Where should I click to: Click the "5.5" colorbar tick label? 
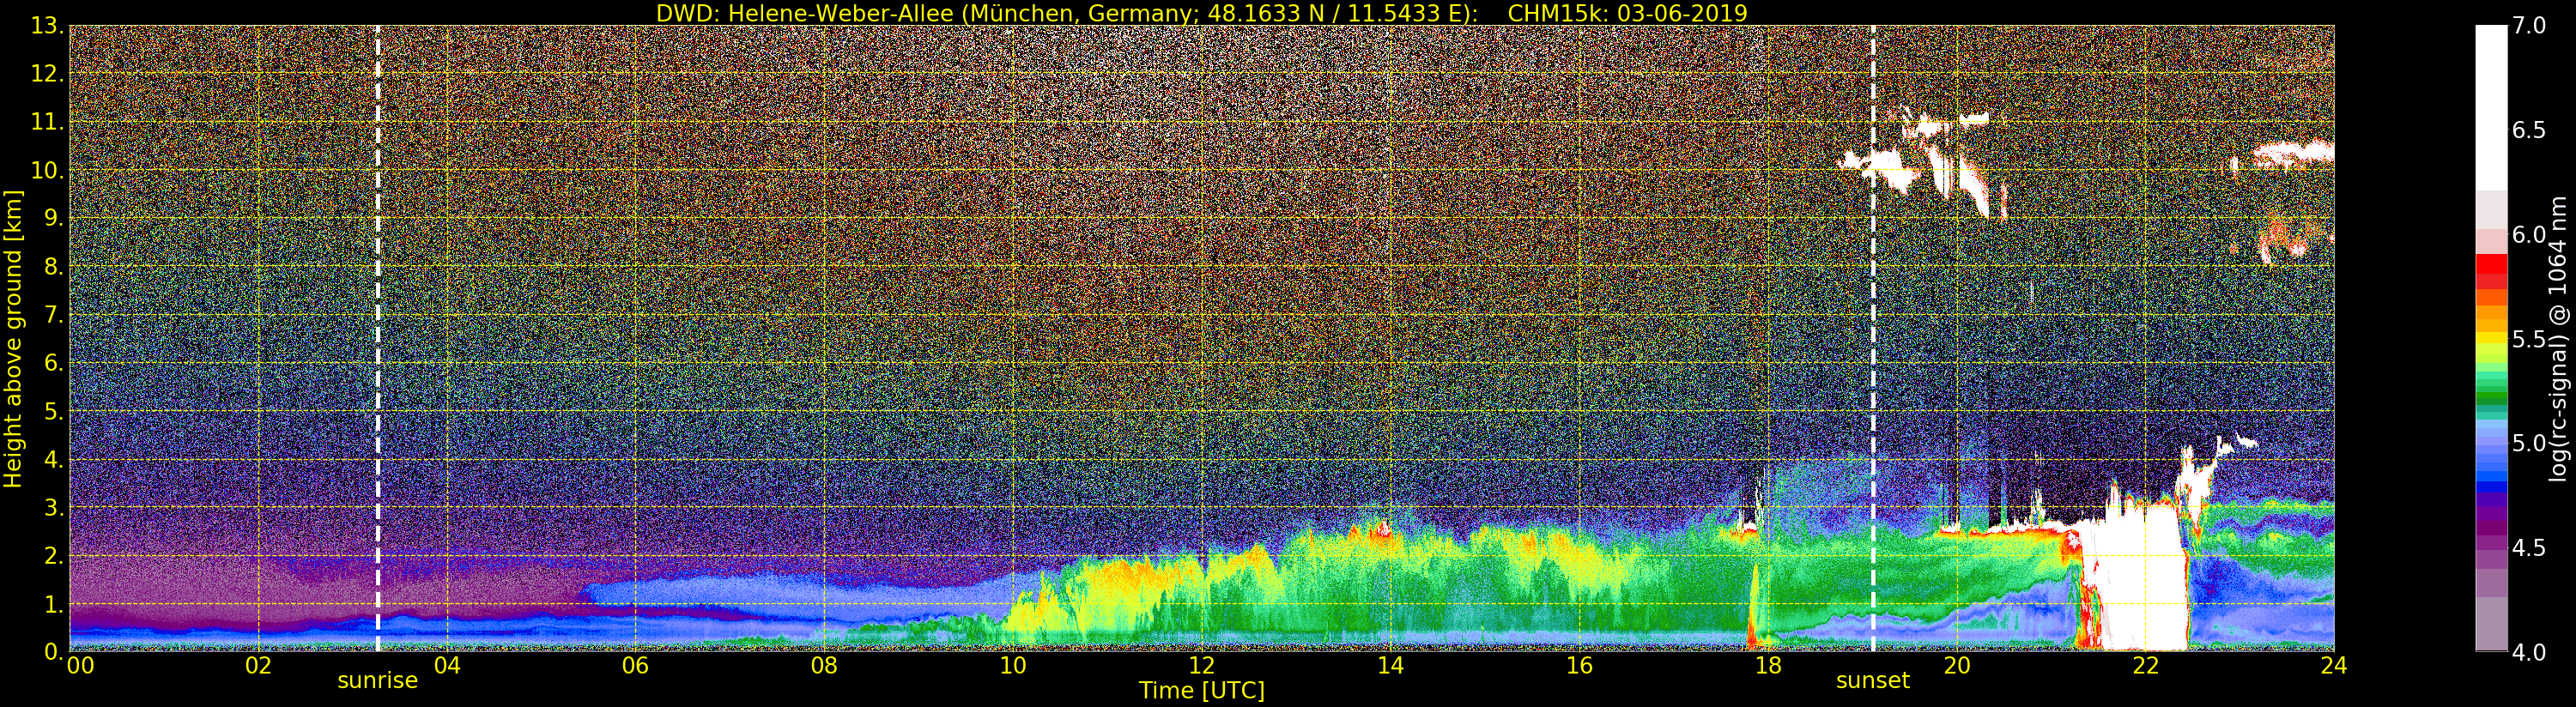click(2529, 339)
